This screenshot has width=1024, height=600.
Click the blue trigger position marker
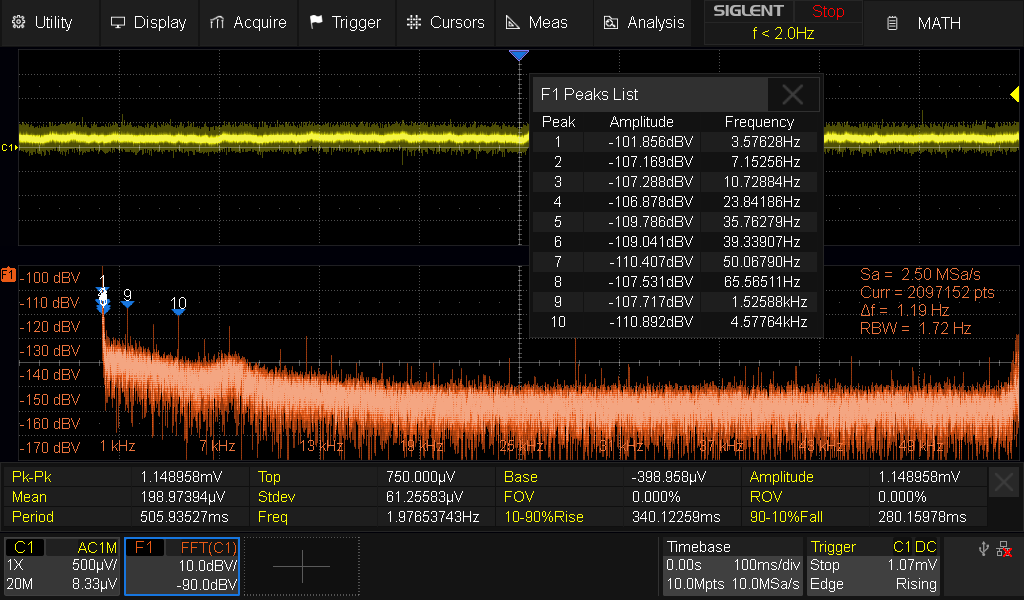coord(518,56)
